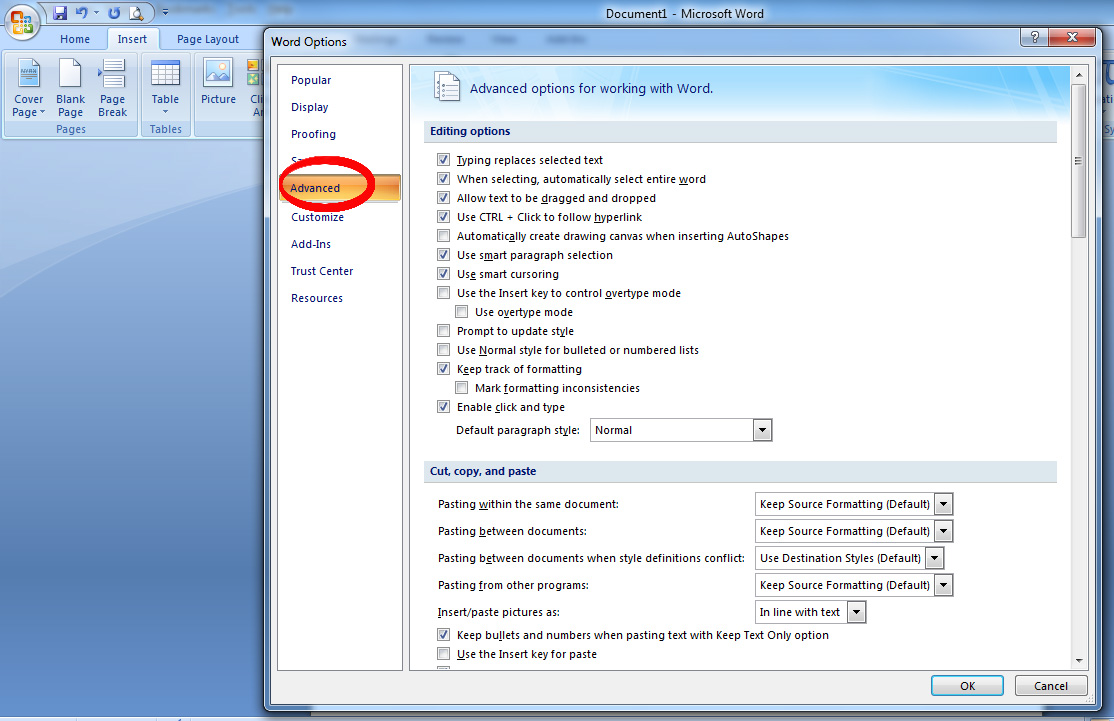This screenshot has width=1114, height=721.
Task: Open the Insert/paste pictures as dropdown
Action: tap(855, 611)
